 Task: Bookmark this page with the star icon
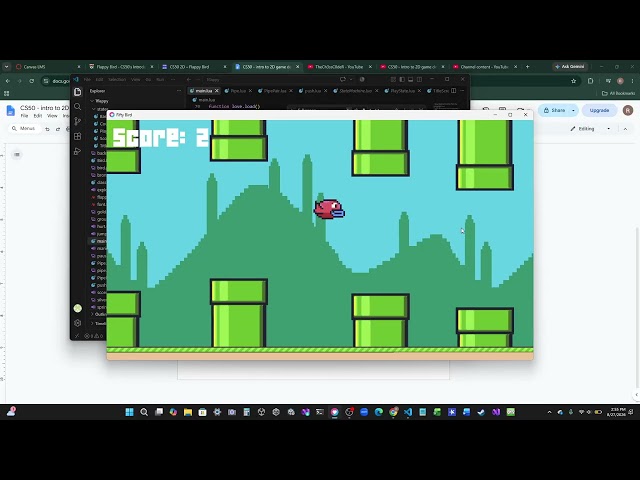573,81
